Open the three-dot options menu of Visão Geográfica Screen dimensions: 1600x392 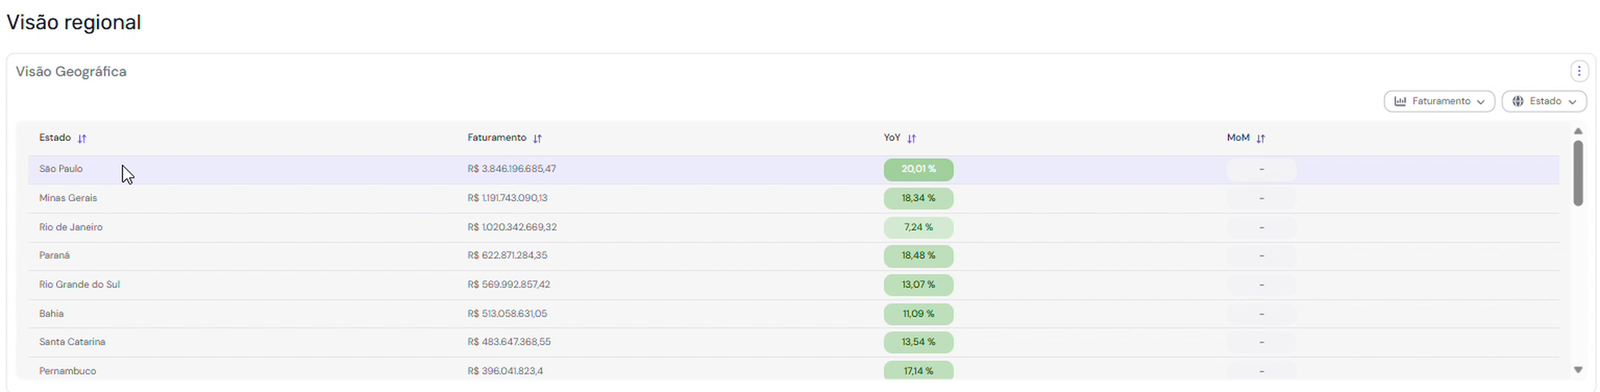[1579, 71]
